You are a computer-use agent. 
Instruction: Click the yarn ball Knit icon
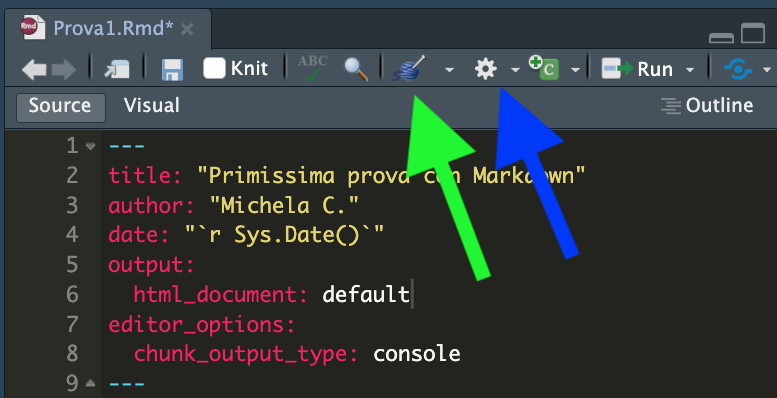409,68
